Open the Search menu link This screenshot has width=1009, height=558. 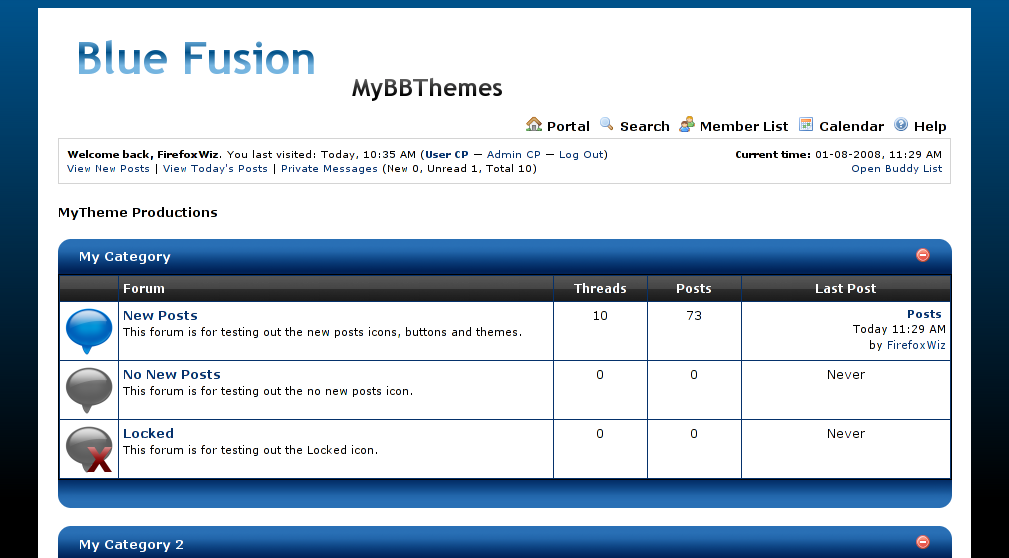coord(645,126)
